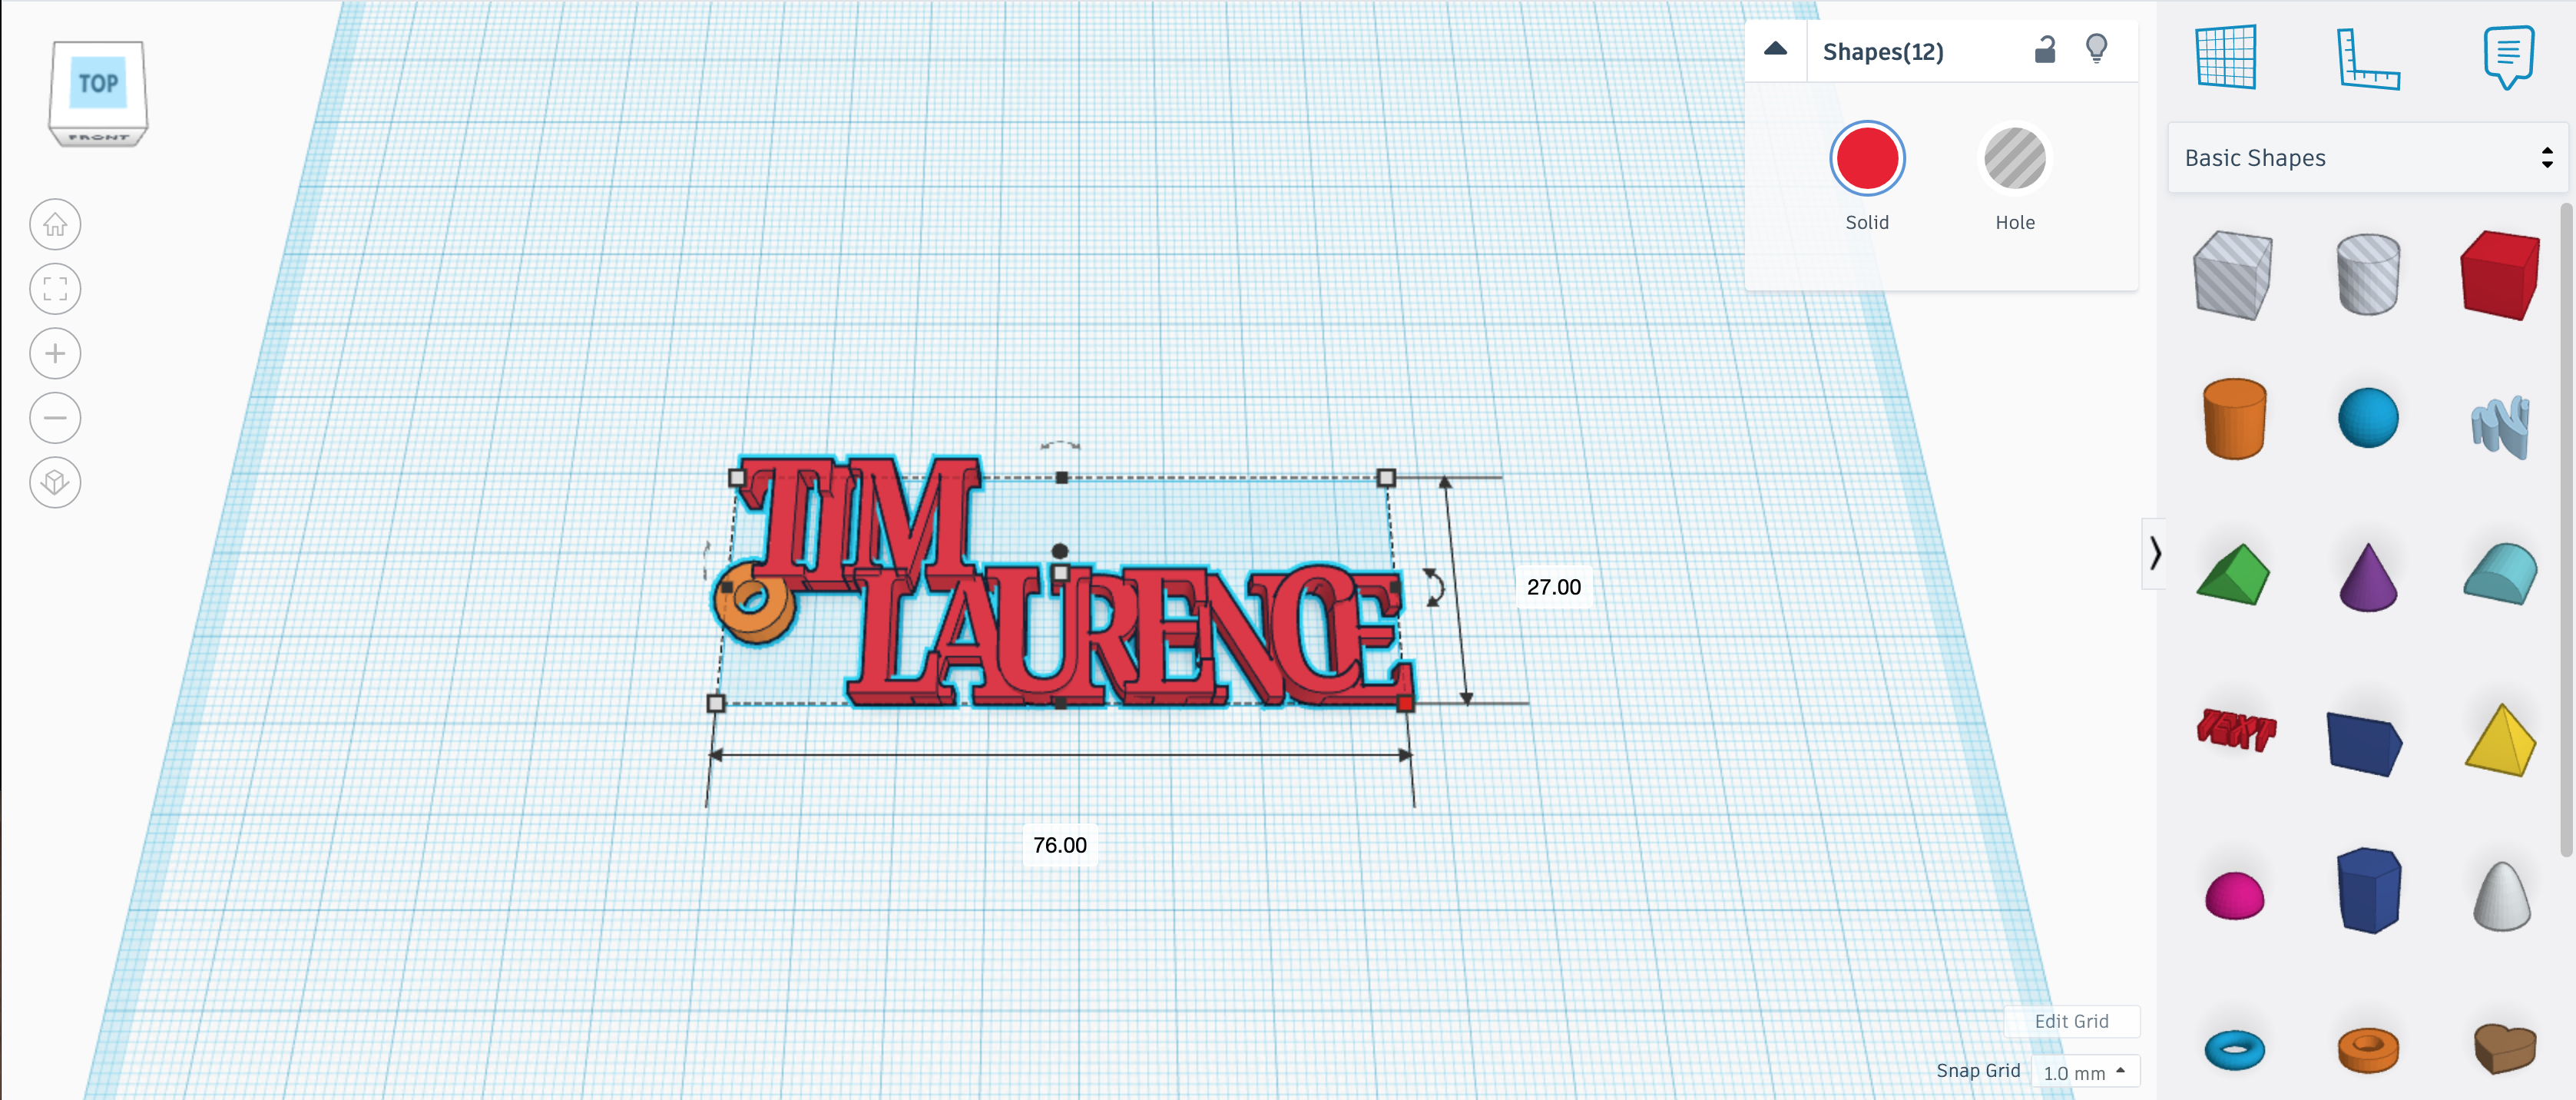Select the red Box shape
Image resolution: width=2576 pixels, height=1100 pixels.
tap(2500, 275)
